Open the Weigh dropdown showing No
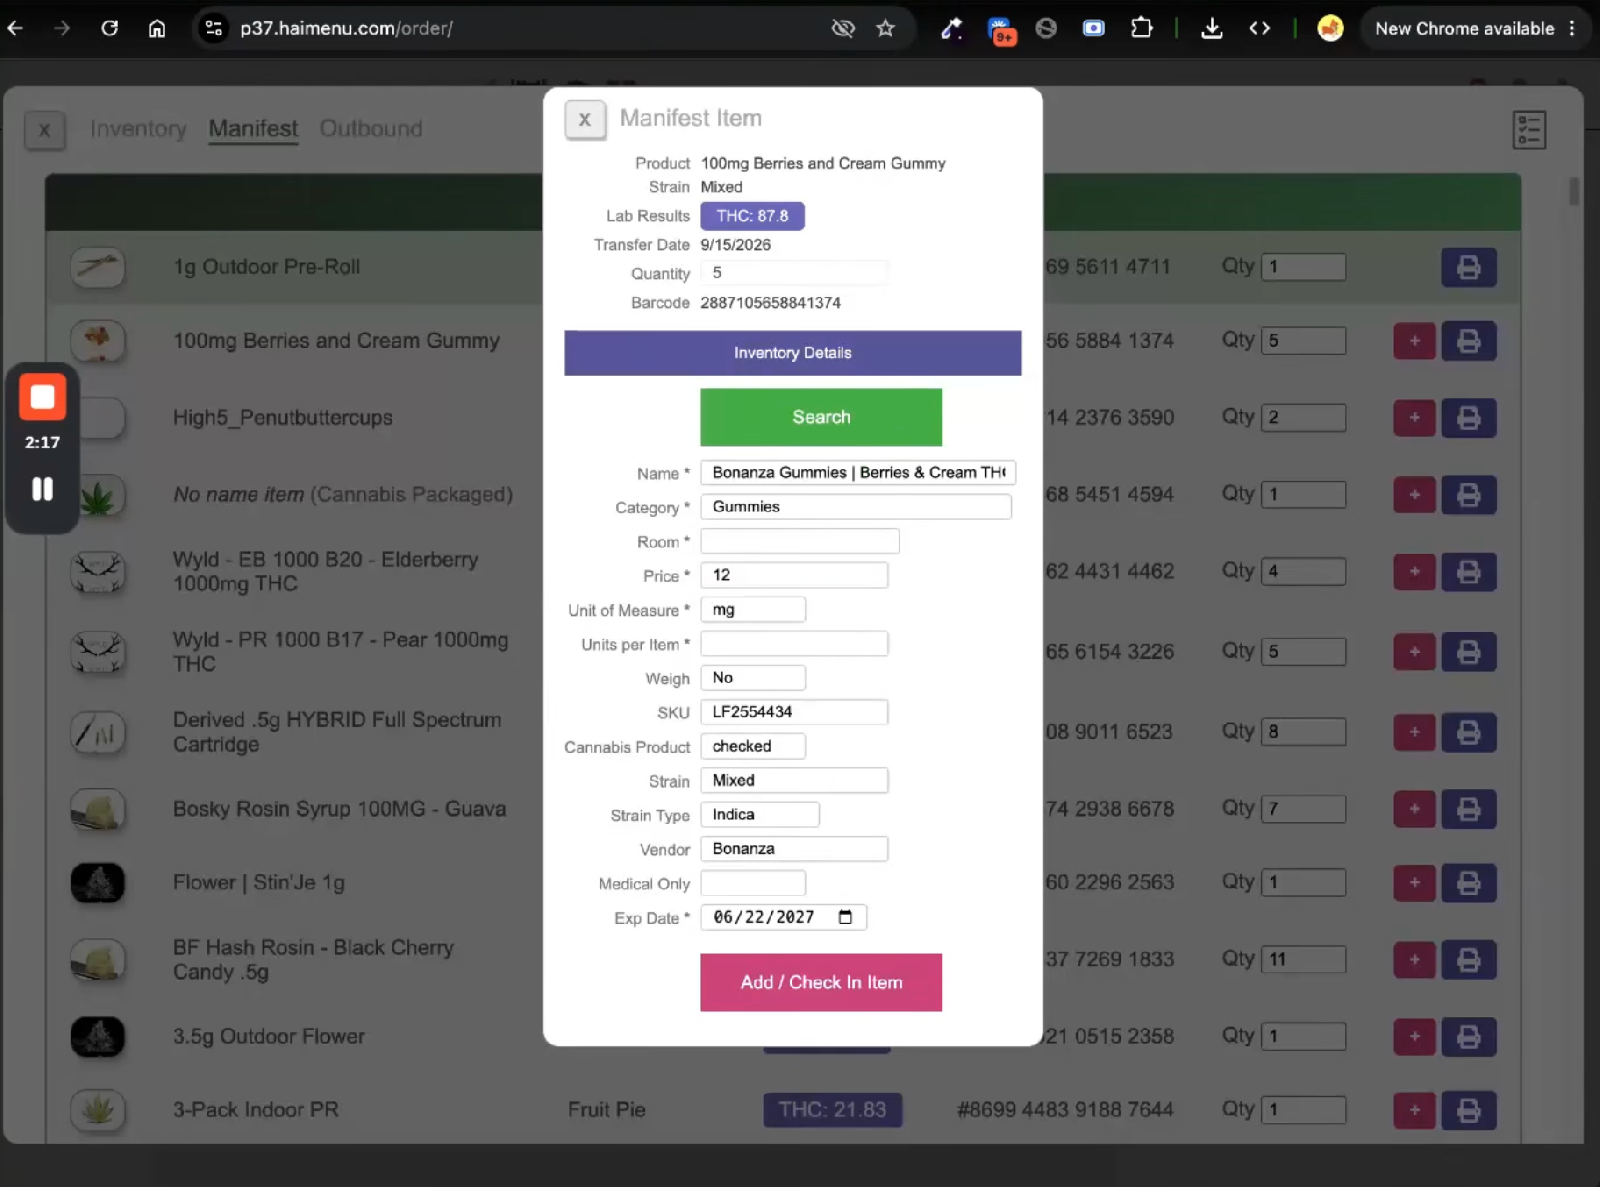Screen dimensions: 1600x1187 [x=753, y=678]
